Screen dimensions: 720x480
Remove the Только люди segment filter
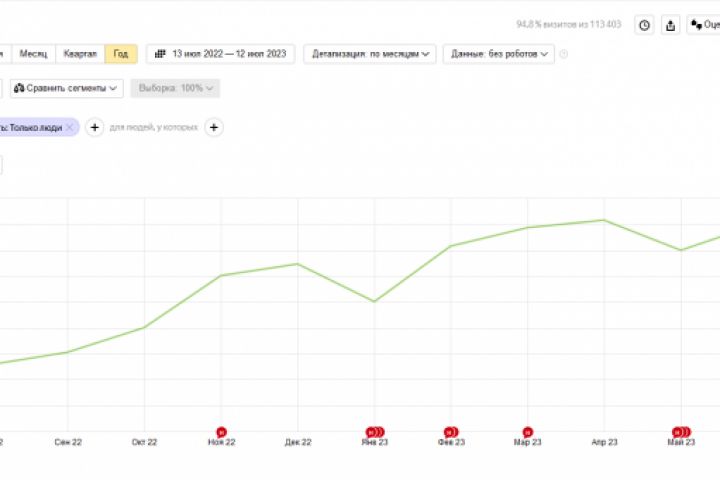pyautogui.click(x=70, y=127)
